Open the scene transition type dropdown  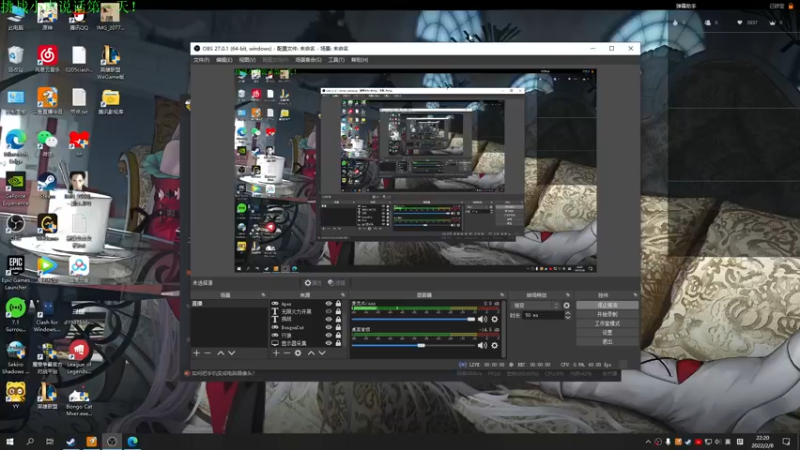click(x=536, y=305)
